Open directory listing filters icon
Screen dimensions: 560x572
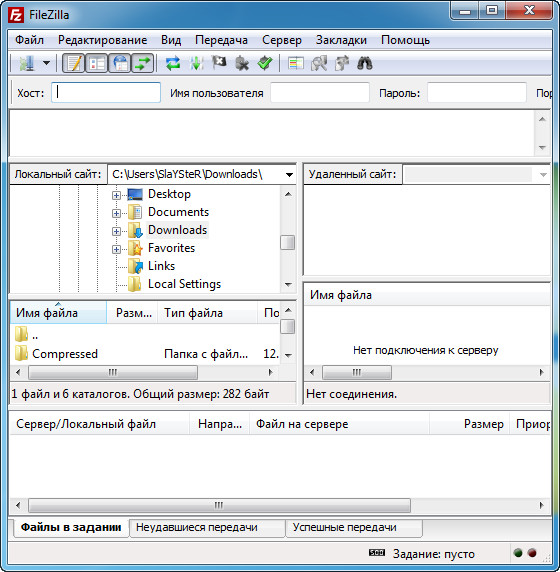pos(296,63)
